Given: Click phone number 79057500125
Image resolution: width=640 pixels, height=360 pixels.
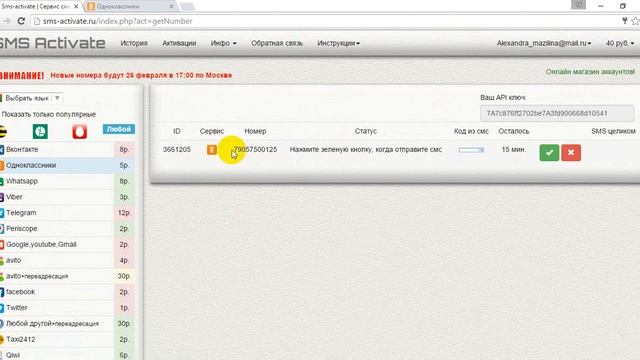Looking at the screenshot, I should (255, 150).
